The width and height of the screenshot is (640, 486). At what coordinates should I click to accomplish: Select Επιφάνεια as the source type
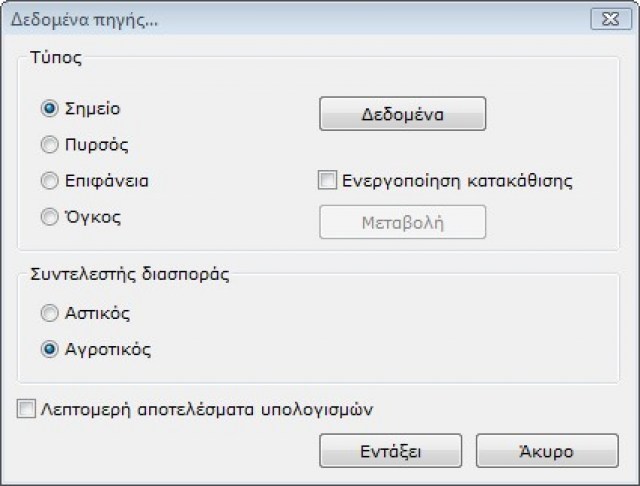pyautogui.click(x=50, y=181)
